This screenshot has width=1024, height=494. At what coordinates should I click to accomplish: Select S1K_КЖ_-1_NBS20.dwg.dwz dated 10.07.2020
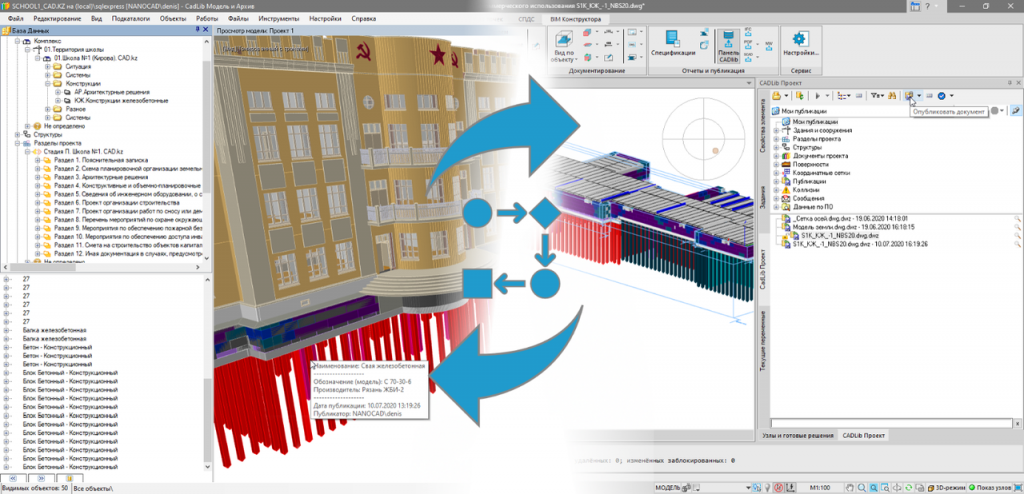coord(861,244)
